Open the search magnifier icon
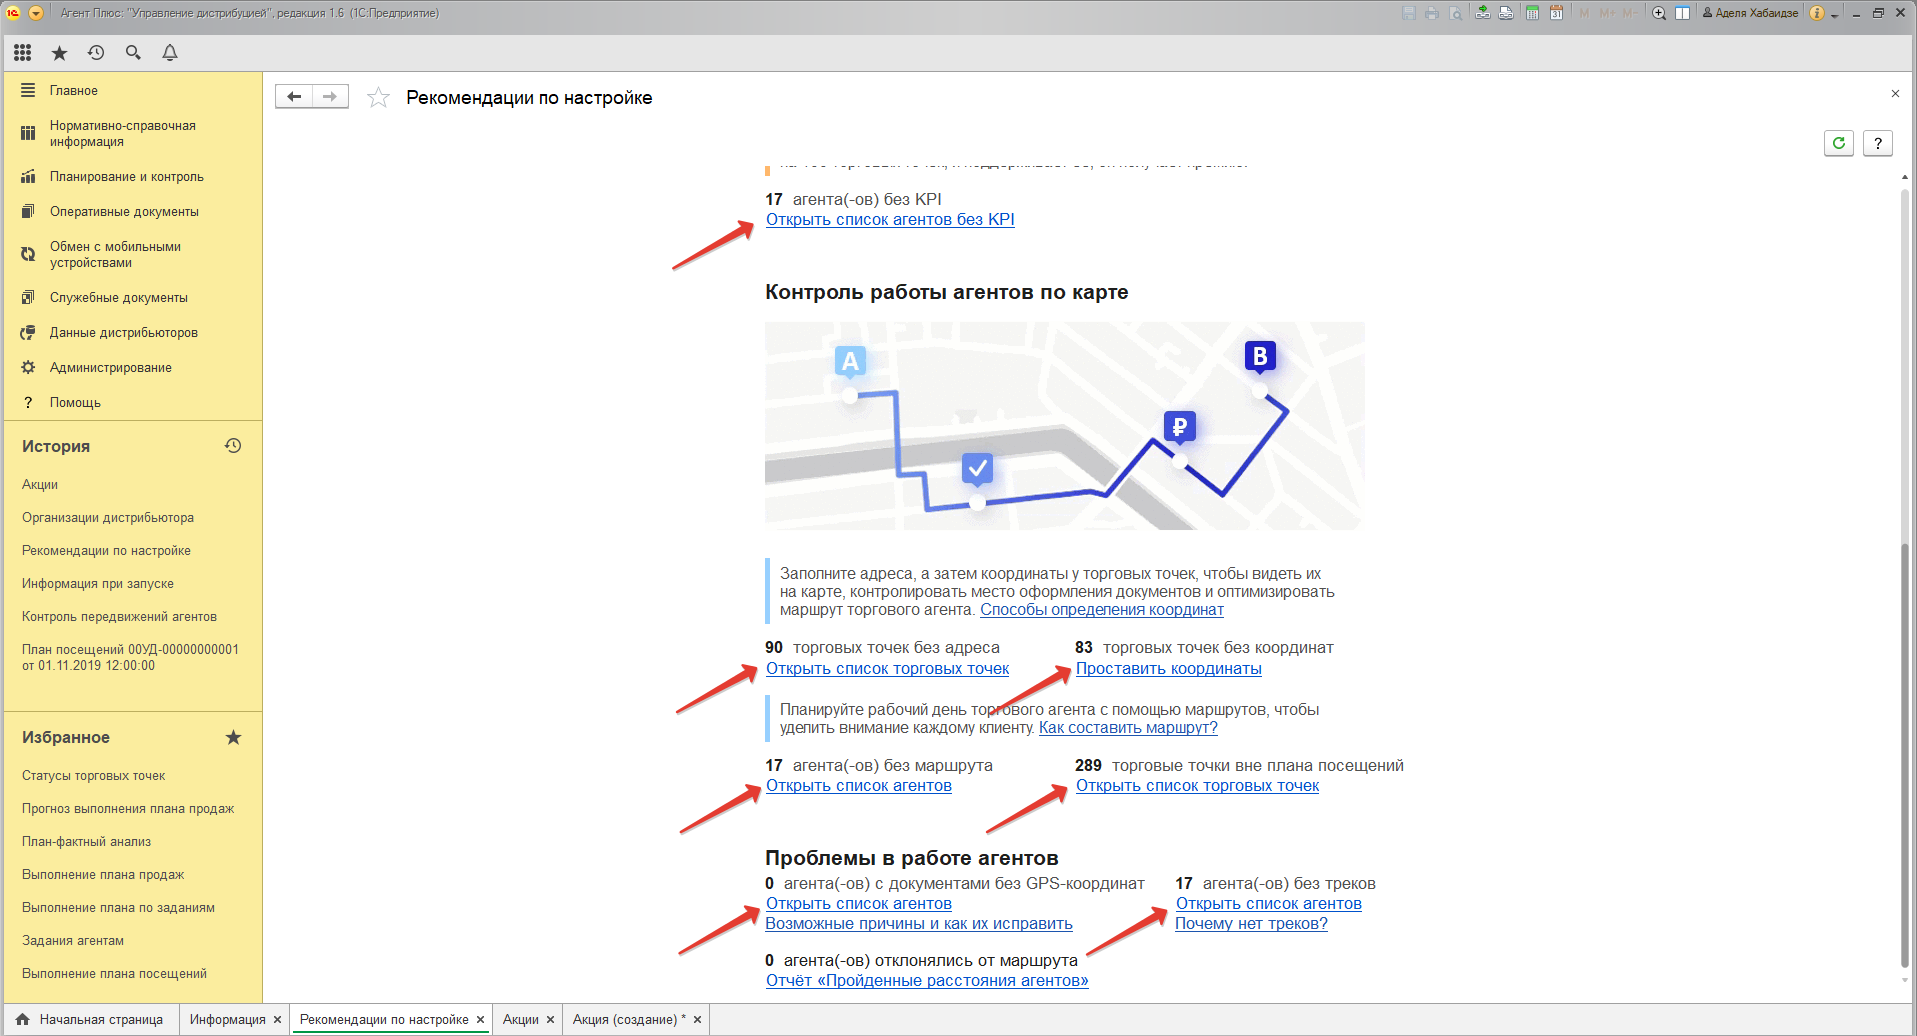The width and height of the screenshot is (1917, 1036). [x=133, y=53]
